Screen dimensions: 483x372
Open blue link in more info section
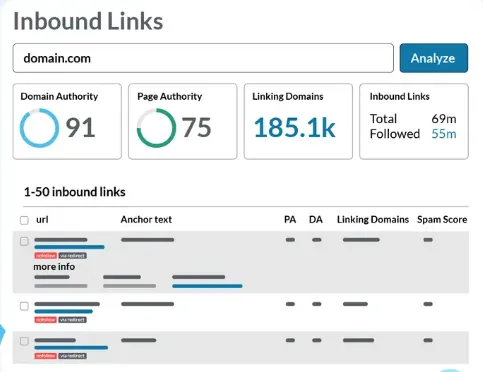207,286
